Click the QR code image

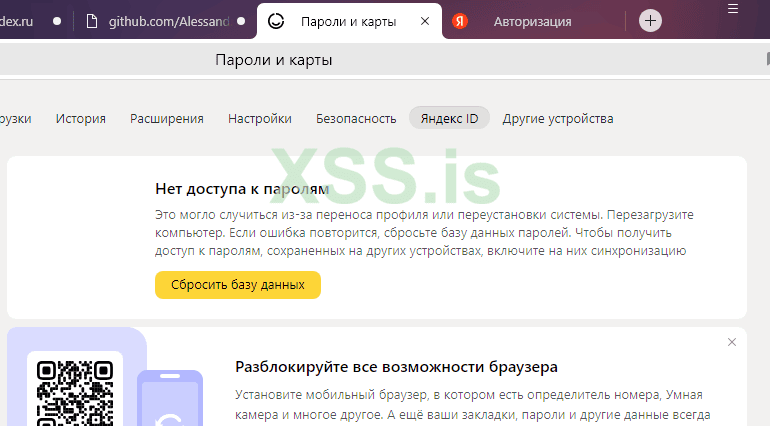click(x=75, y=393)
